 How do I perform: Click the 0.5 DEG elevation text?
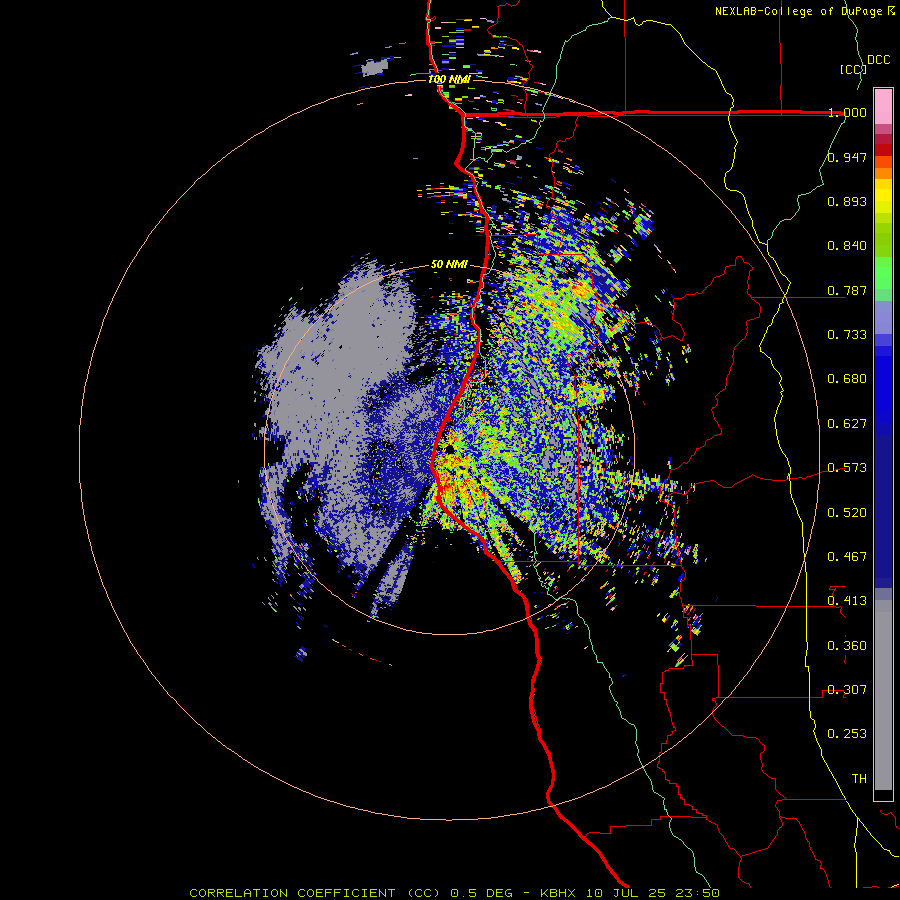pos(484,893)
